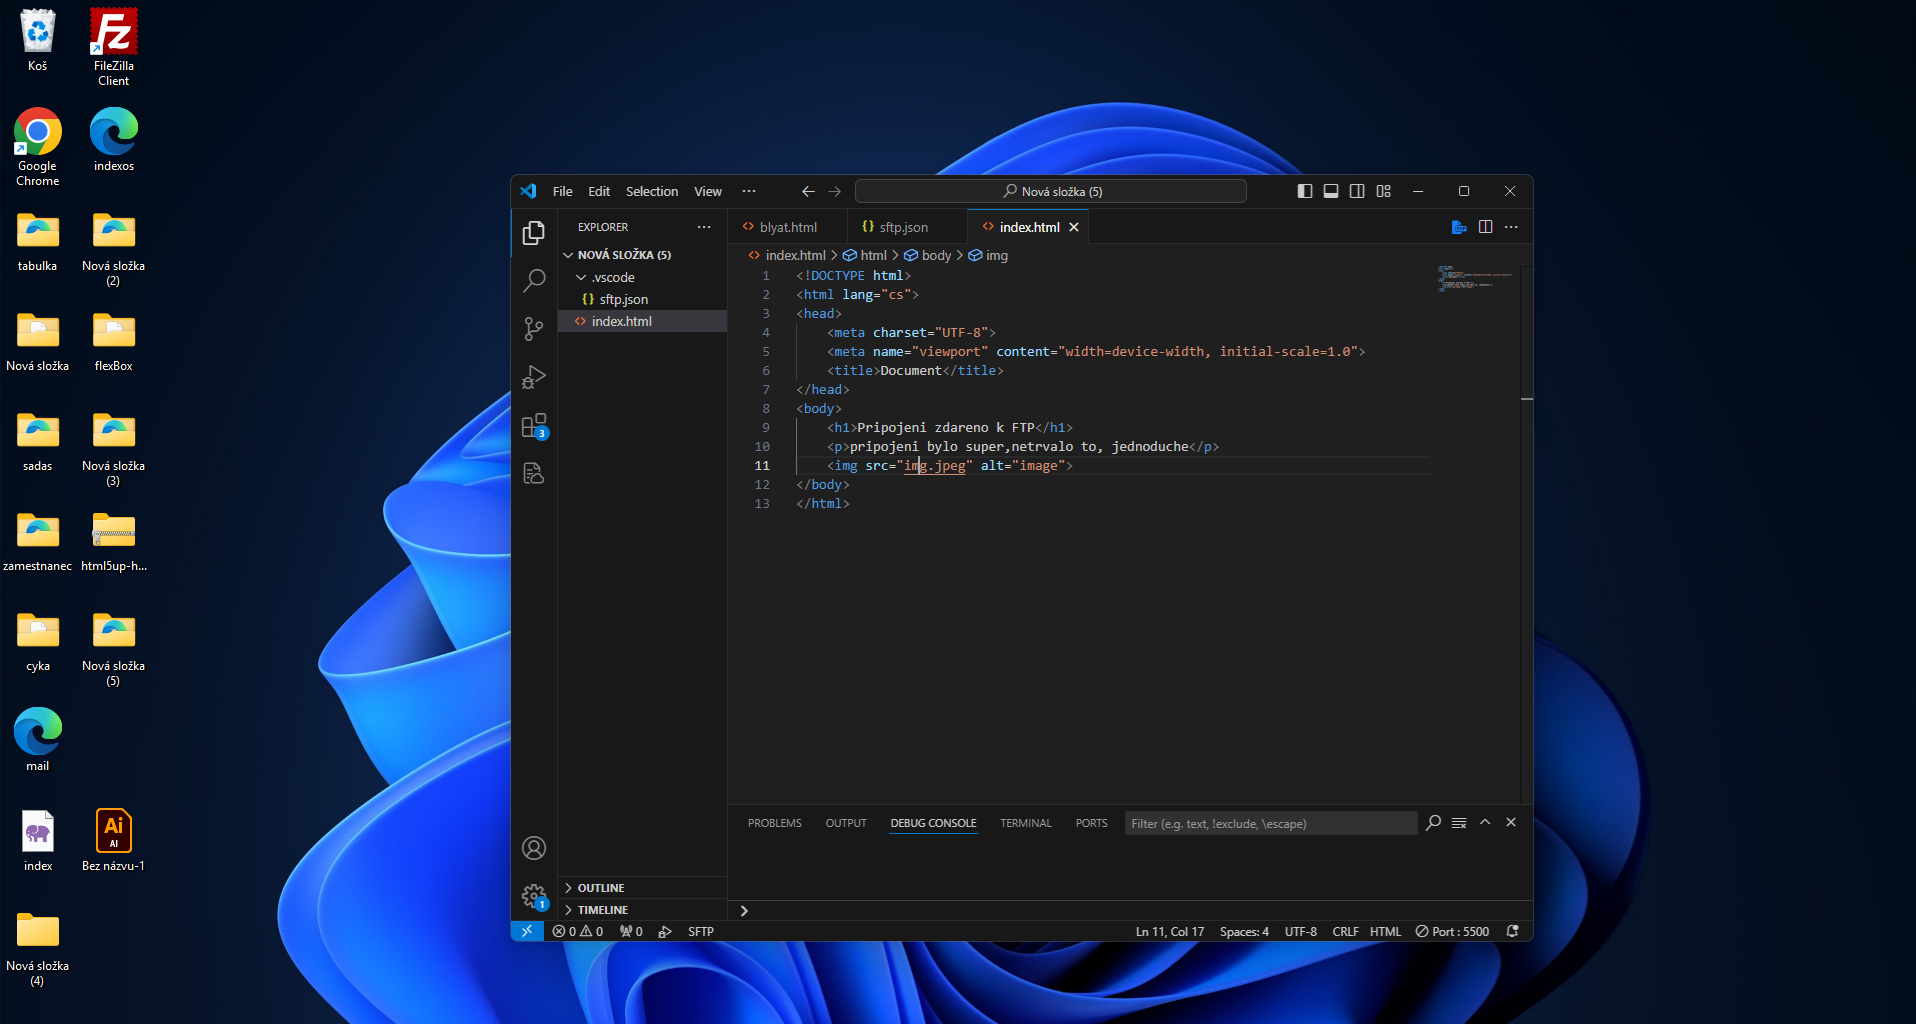Click the Go Back arrow in title bar
Image resolution: width=1916 pixels, height=1024 pixels.
(808, 191)
